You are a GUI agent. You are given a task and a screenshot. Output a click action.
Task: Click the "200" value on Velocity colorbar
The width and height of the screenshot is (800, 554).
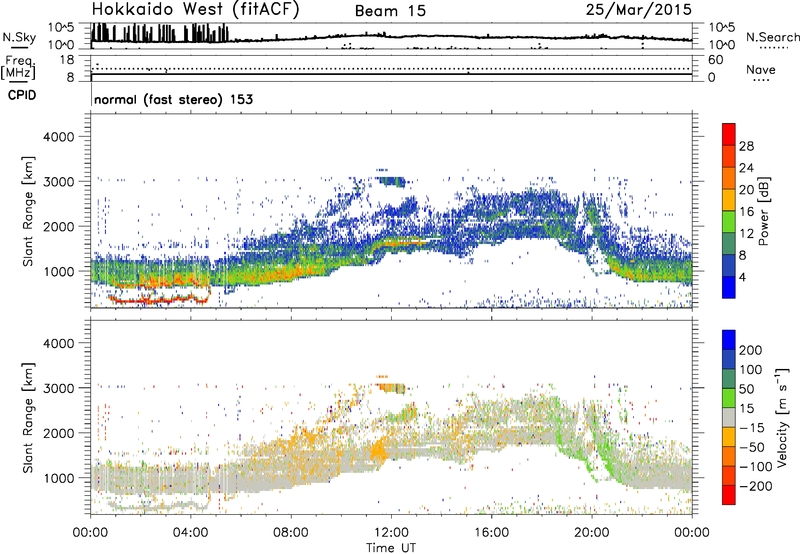coord(751,350)
